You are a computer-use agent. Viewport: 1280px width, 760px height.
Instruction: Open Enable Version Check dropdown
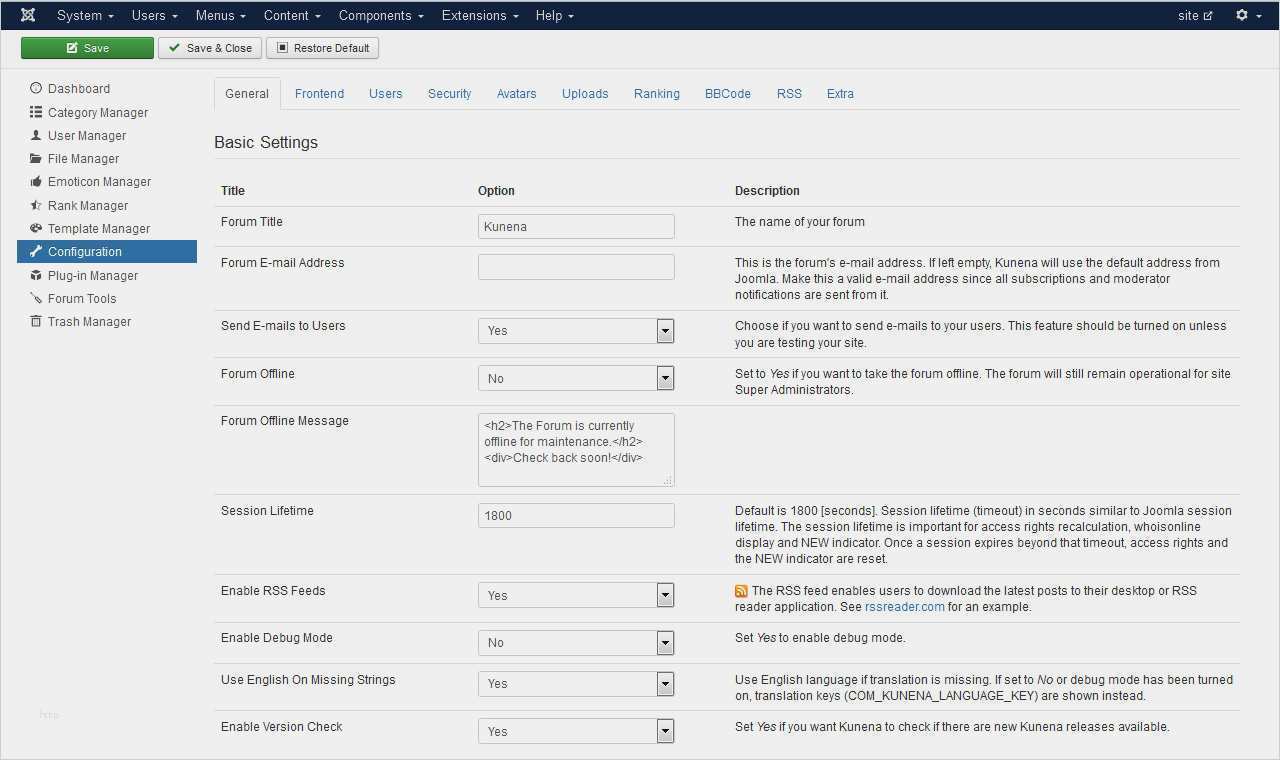click(x=575, y=732)
